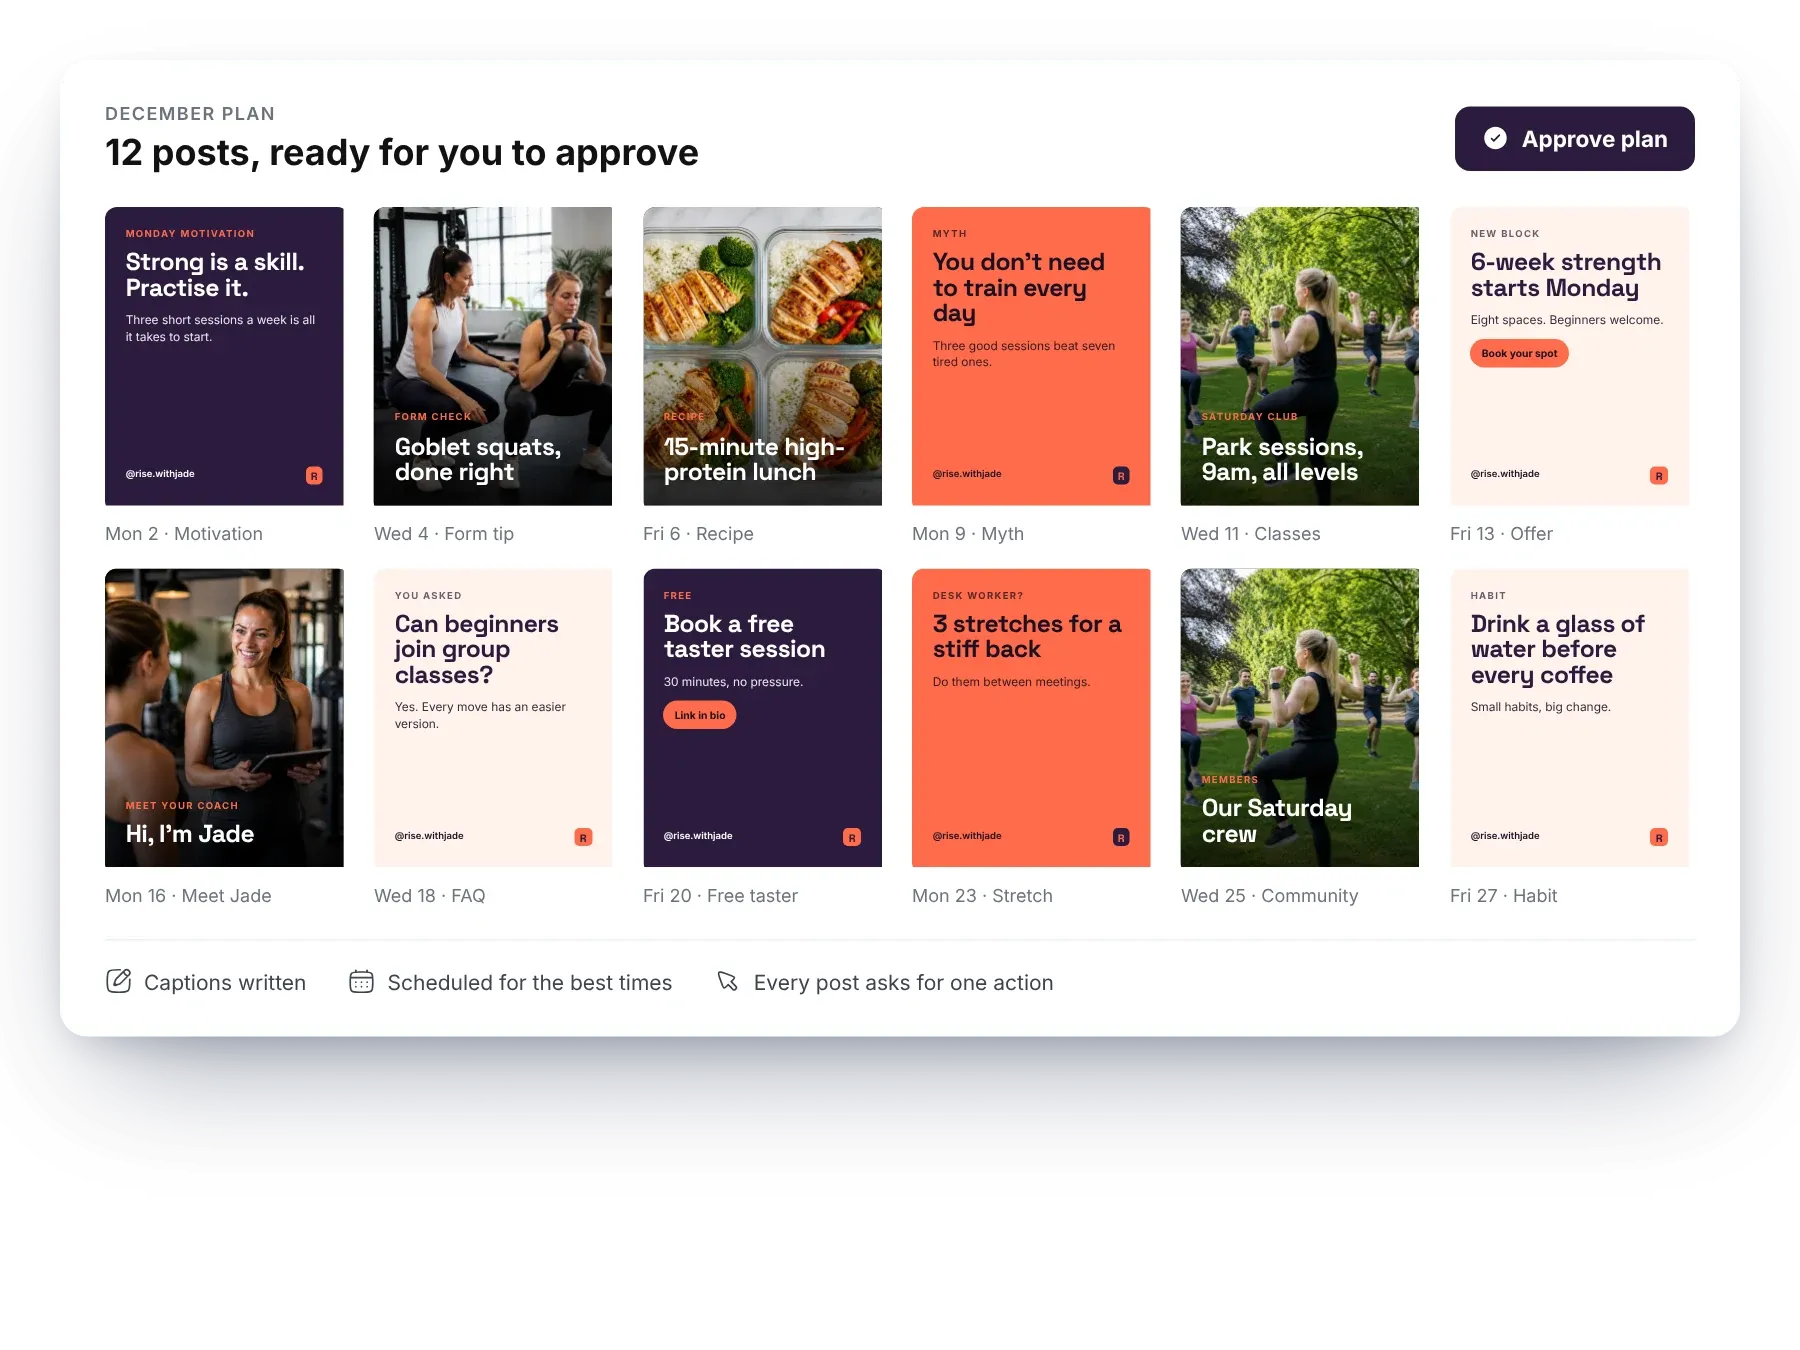
Task: Click the 'Wed 11 · Classes' label
Action: tap(1251, 534)
